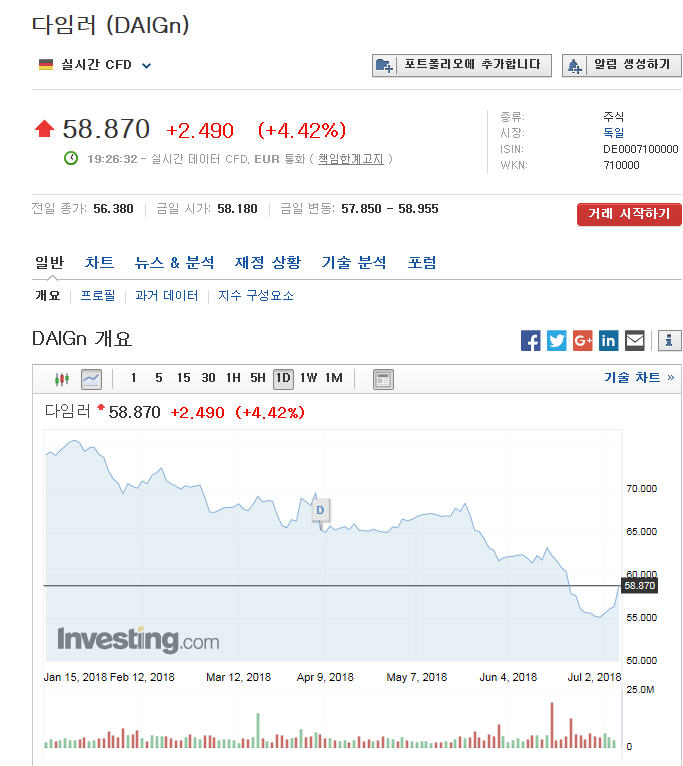The image size is (683, 766).
Task: Open the info icon beside the share buttons
Action: (x=669, y=341)
